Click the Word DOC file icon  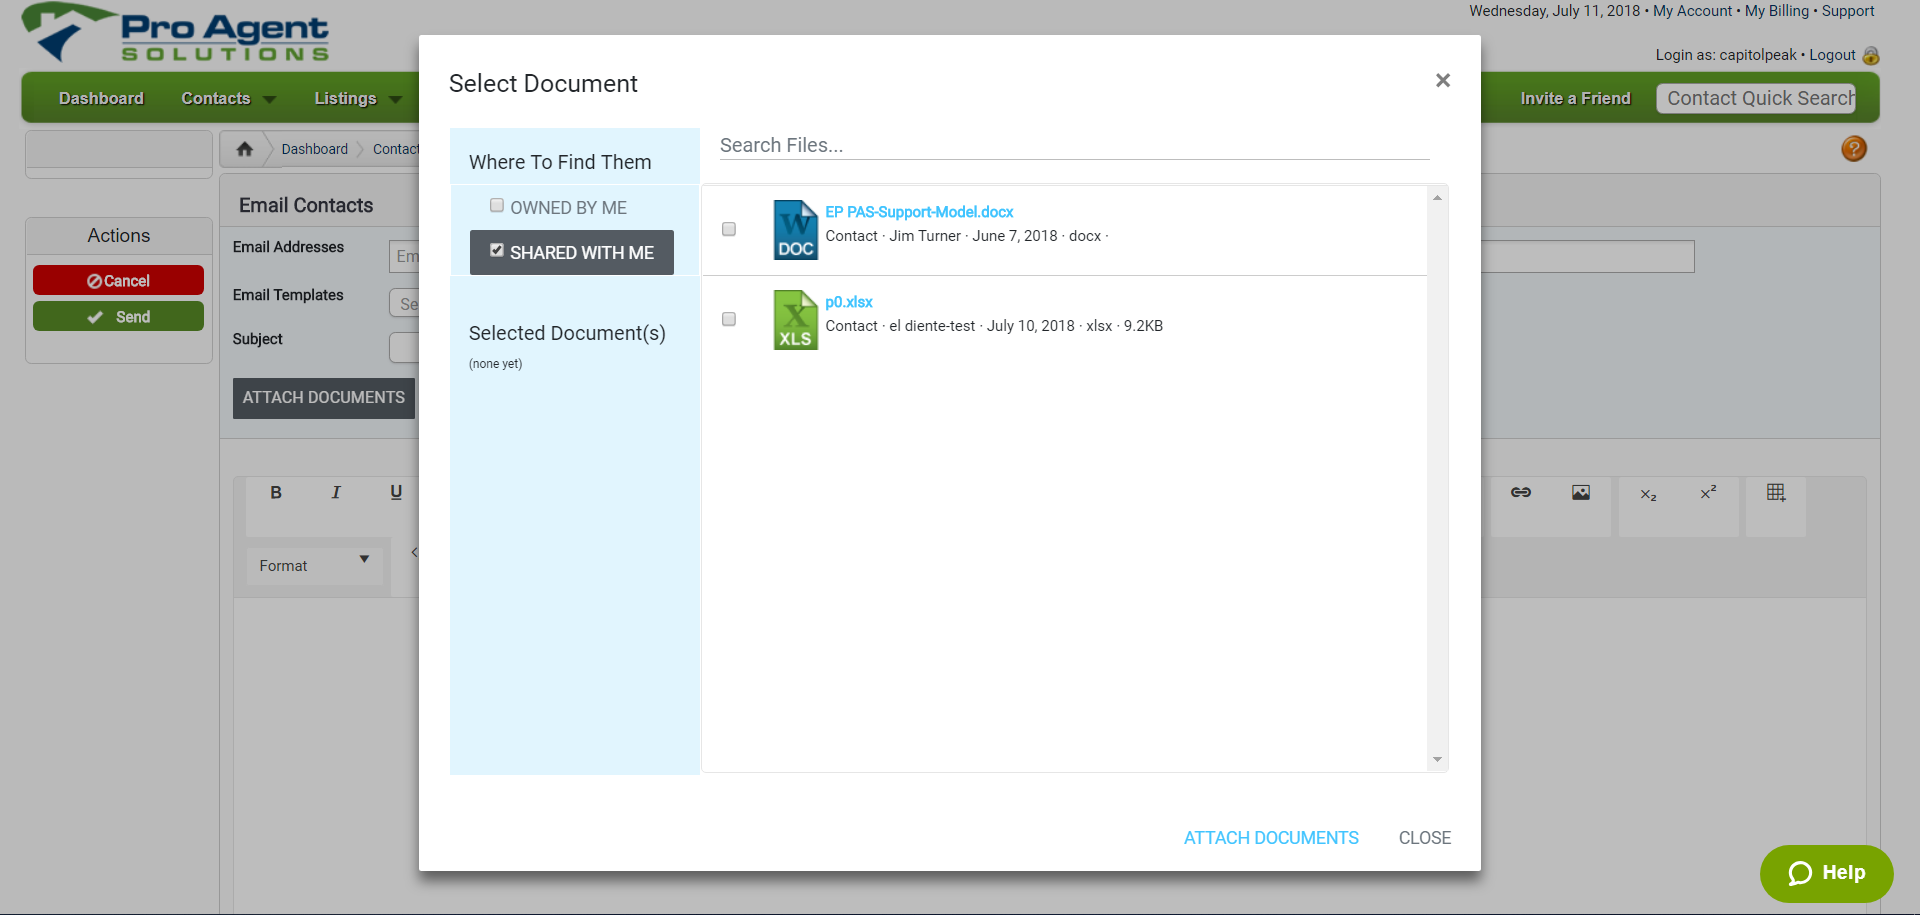click(x=796, y=230)
